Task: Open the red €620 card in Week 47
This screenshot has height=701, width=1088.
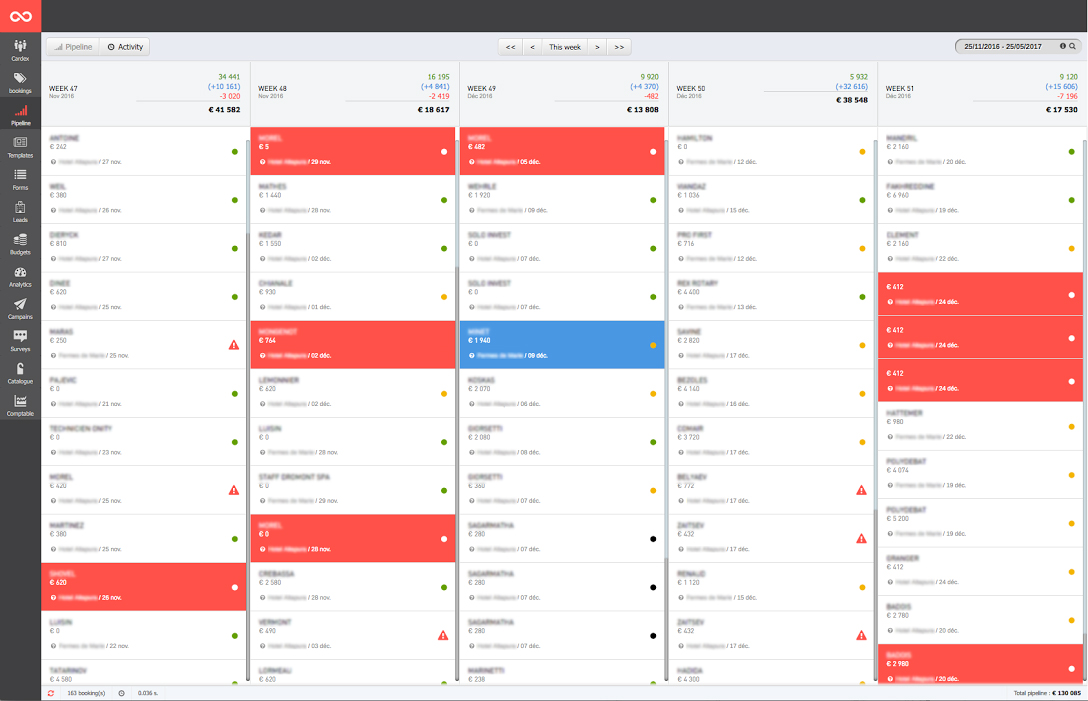Action: pyautogui.click(x=144, y=586)
